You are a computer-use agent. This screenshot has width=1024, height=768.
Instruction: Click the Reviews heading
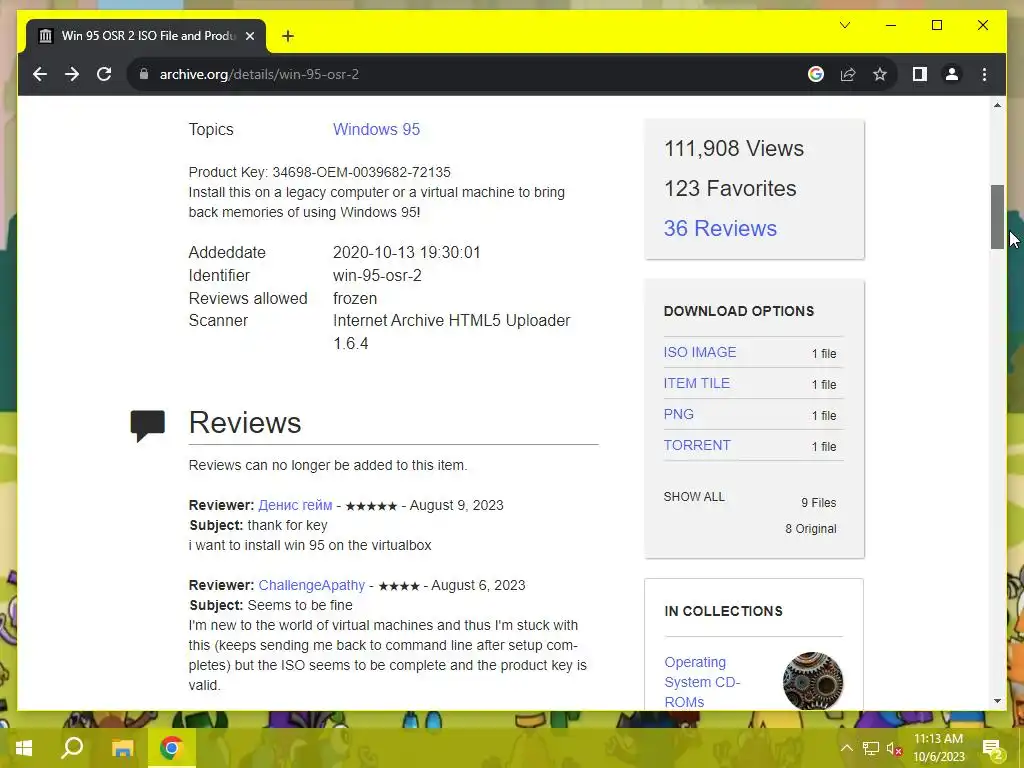(x=245, y=423)
